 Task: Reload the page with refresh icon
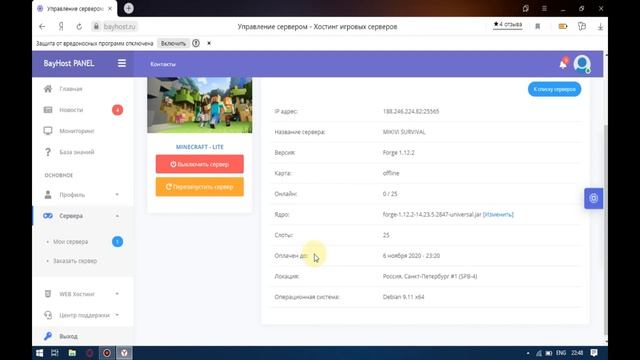[x=79, y=27]
